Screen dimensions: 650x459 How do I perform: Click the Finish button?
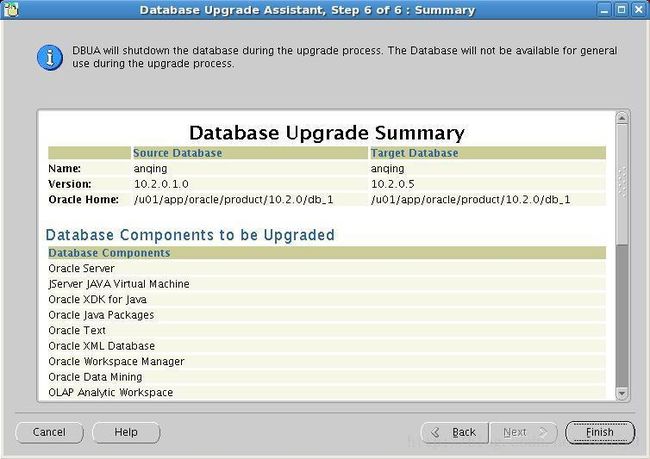point(600,432)
